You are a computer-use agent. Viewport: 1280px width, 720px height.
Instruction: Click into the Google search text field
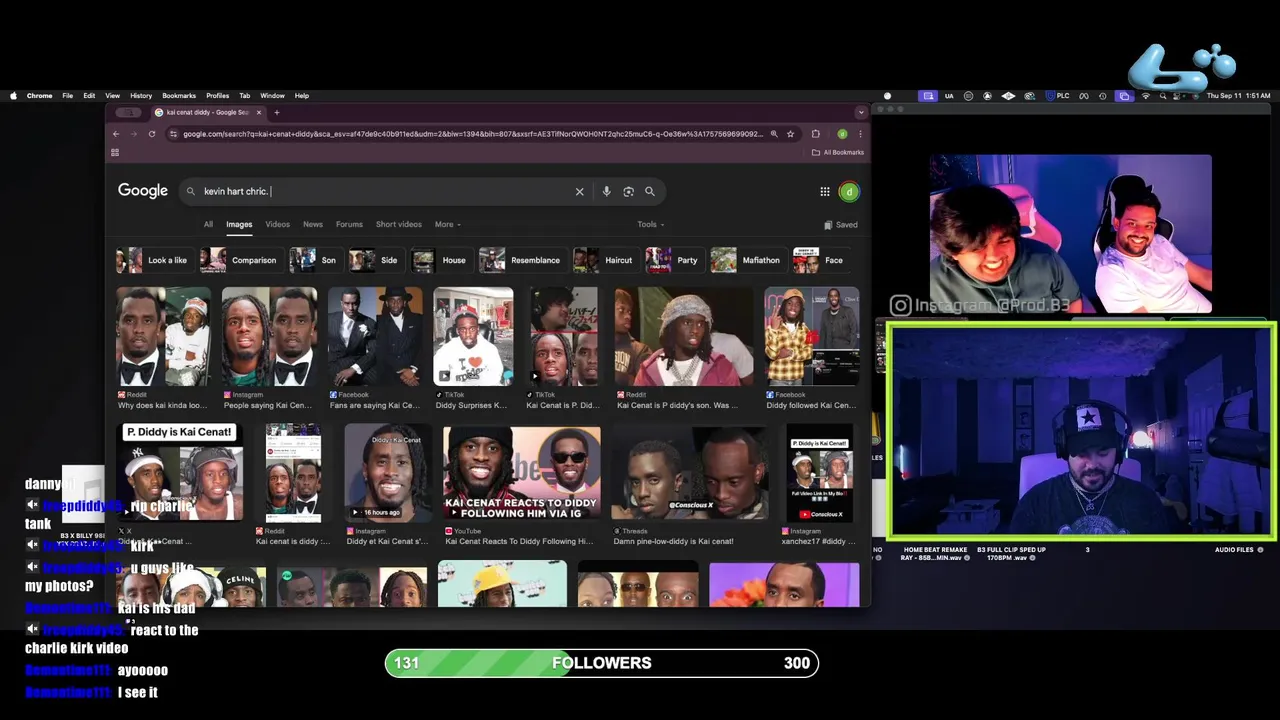[x=385, y=191]
